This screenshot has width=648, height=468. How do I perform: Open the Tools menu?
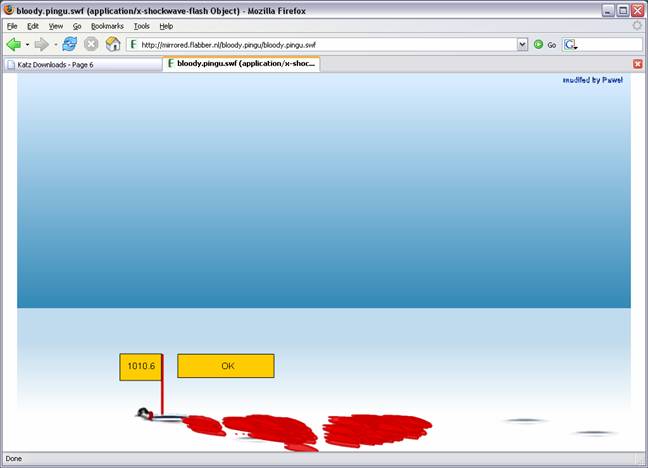[141, 26]
